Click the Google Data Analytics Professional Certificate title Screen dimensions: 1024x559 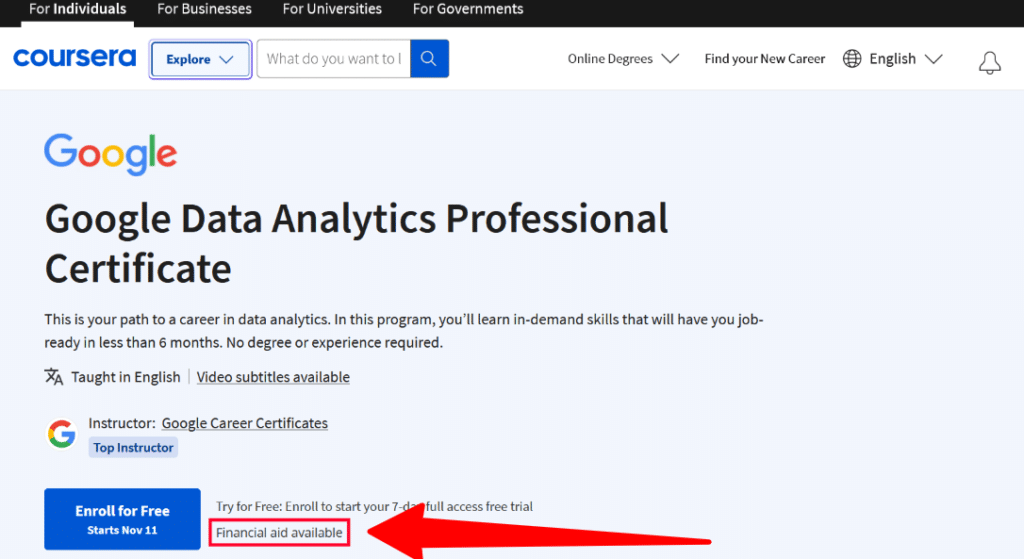click(x=357, y=243)
